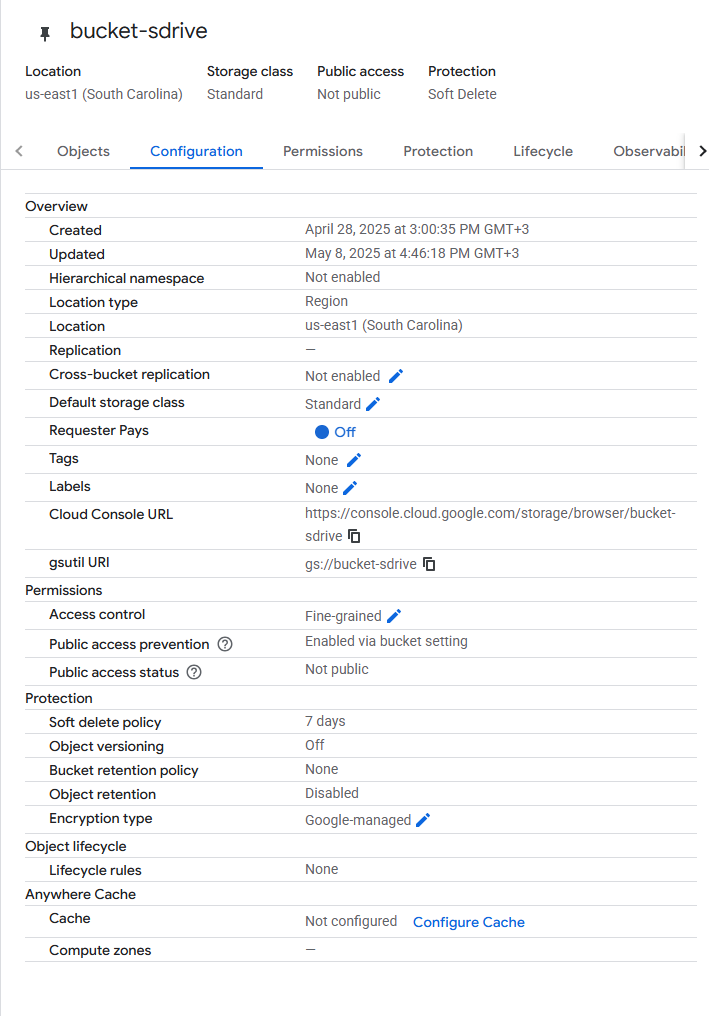Select the Configuration tab
Image resolution: width=709 pixels, height=1016 pixels.
[196, 151]
